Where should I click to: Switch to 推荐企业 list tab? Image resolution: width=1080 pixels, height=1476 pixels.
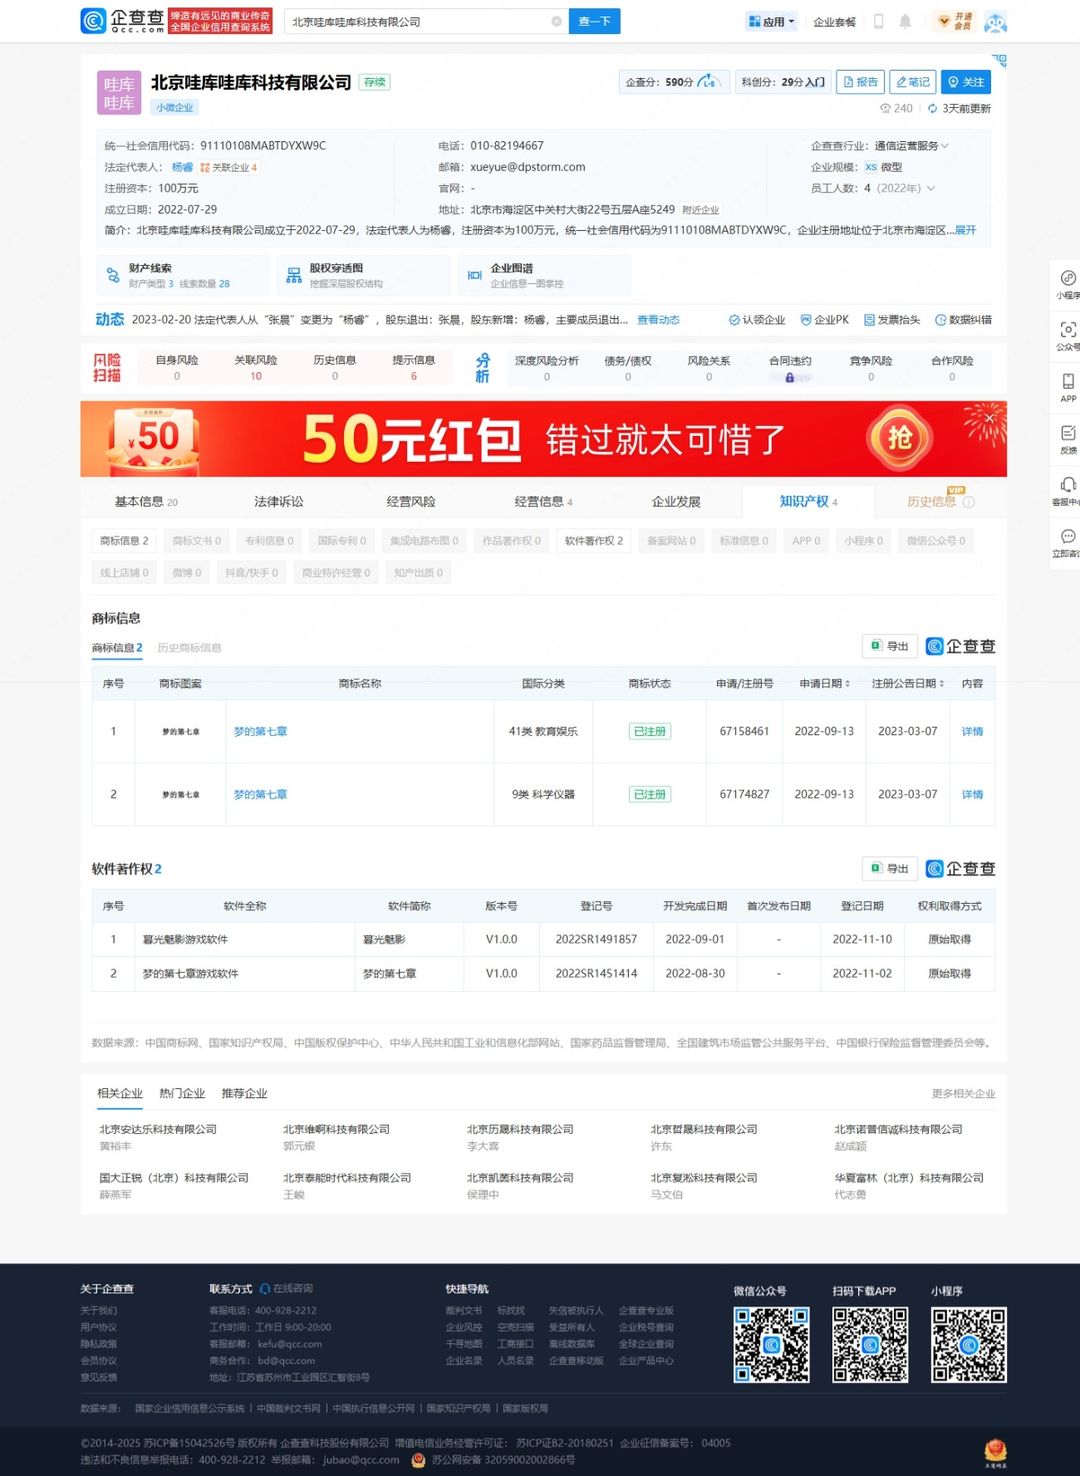[244, 1093]
